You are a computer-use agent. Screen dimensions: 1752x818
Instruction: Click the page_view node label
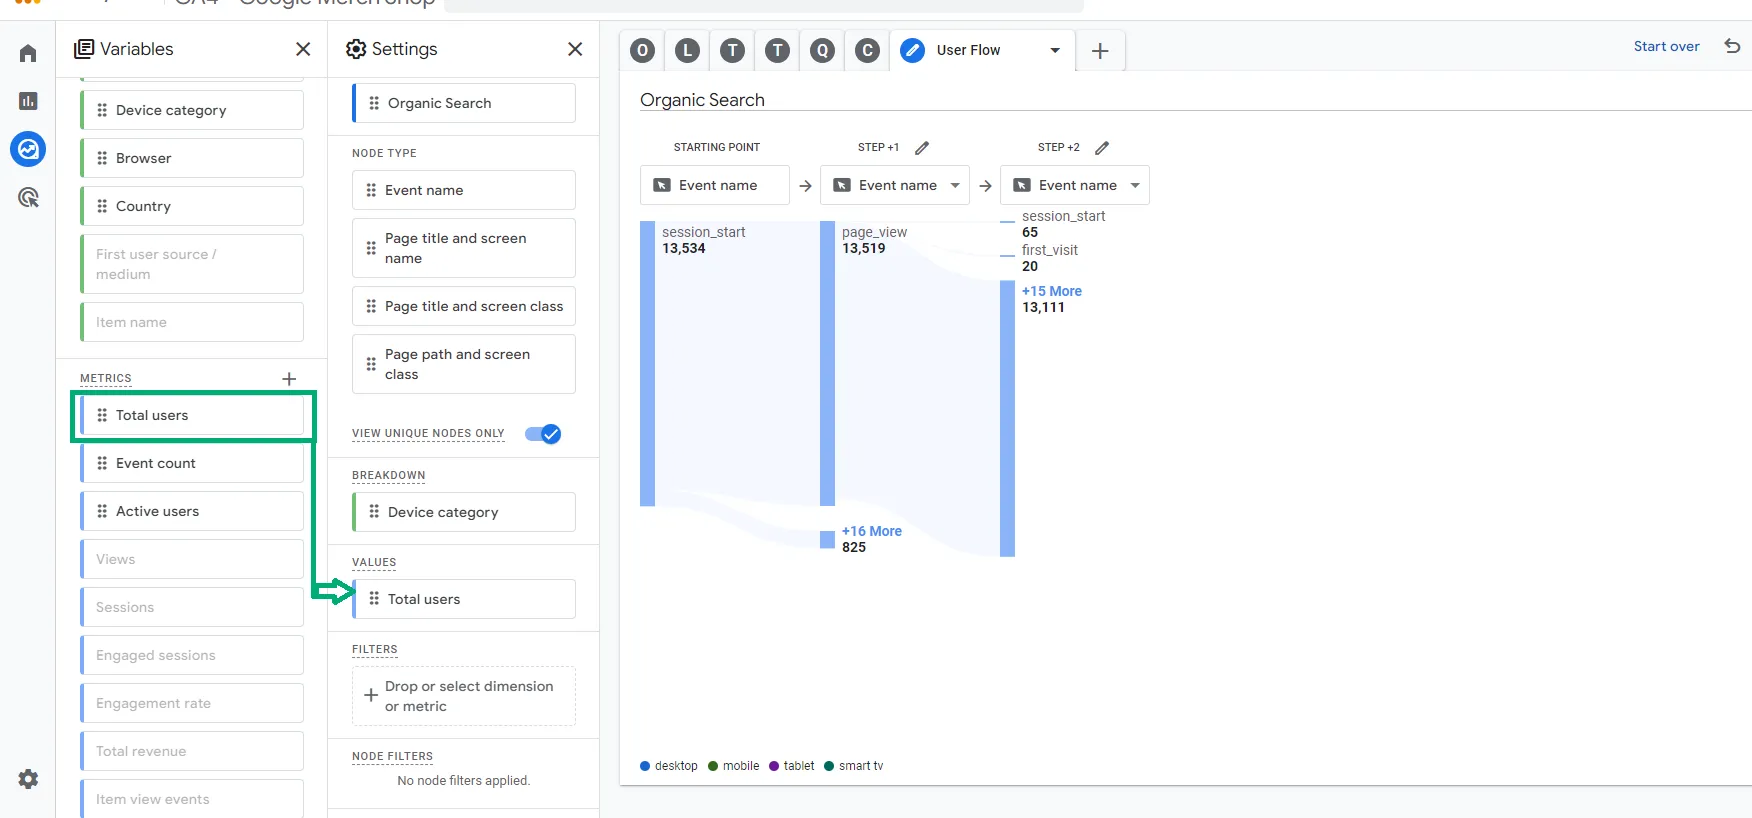[x=874, y=232]
